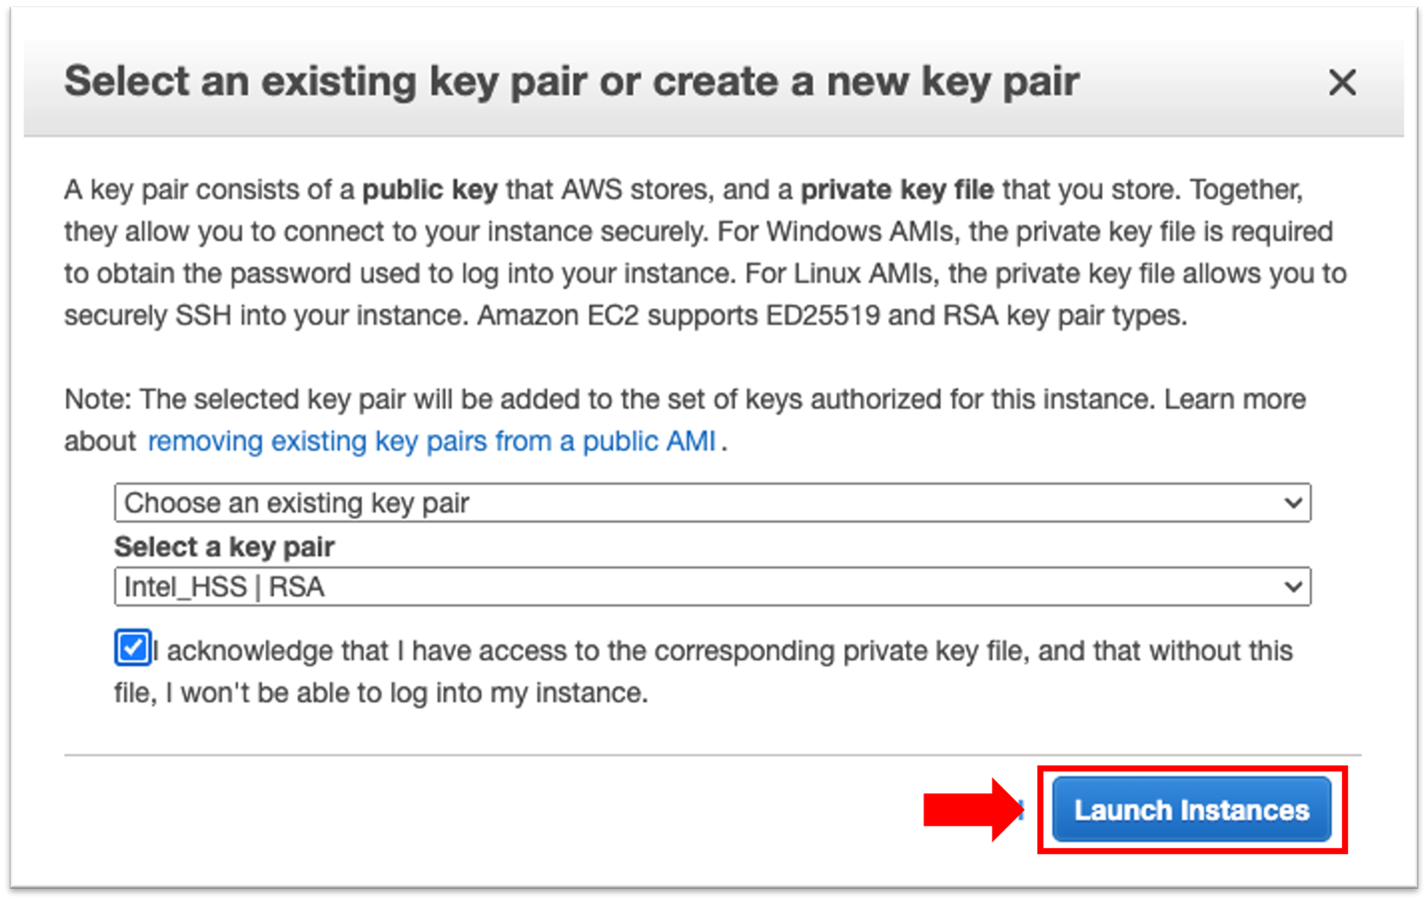Screen dimensions: 1428x901
Task: Toggle the private key acknowledgement checkbox
Action: (x=132, y=648)
